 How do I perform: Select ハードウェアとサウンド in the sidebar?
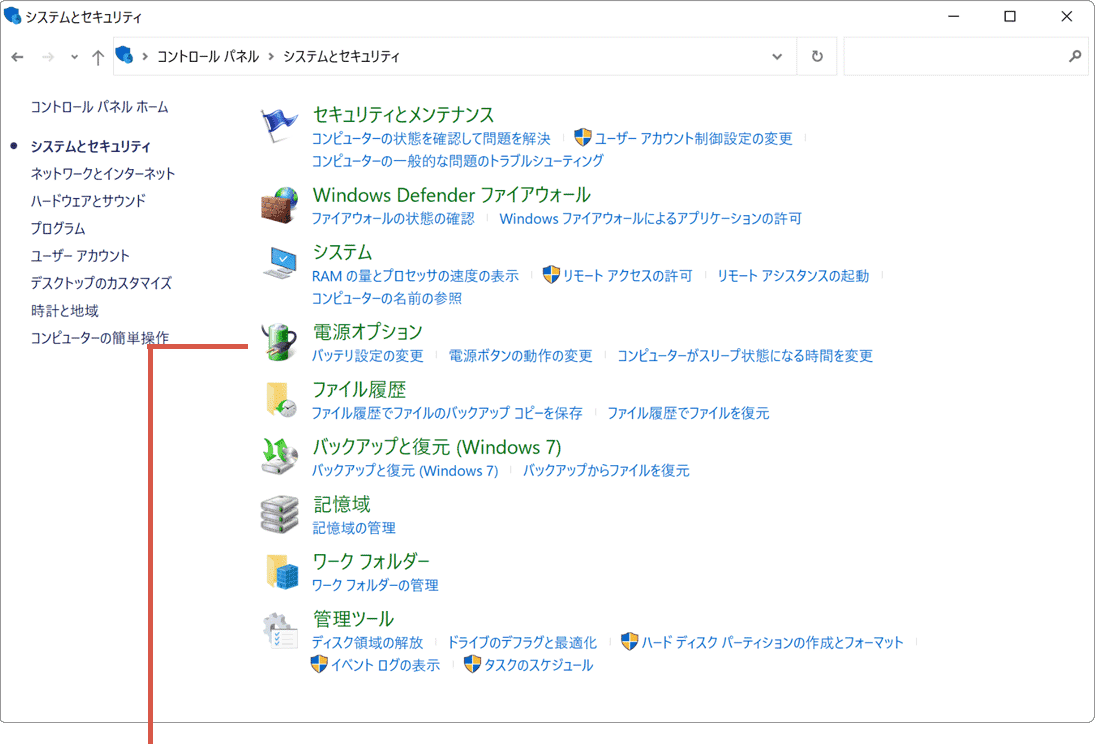(x=88, y=200)
